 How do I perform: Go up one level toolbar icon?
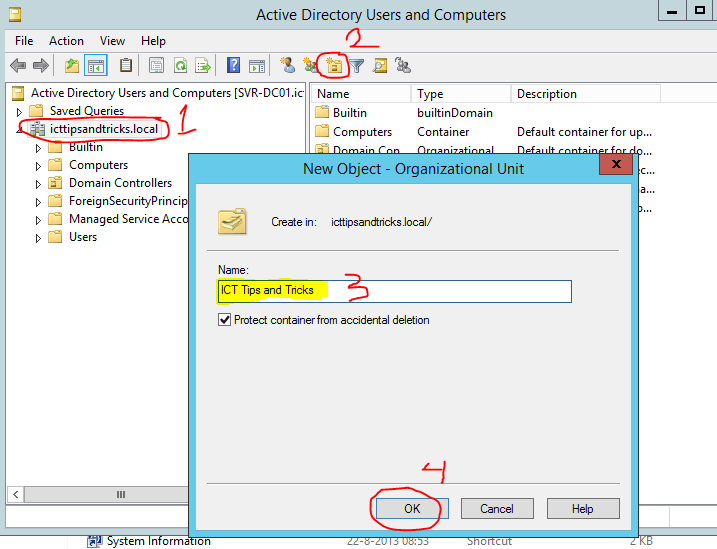pos(71,66)
